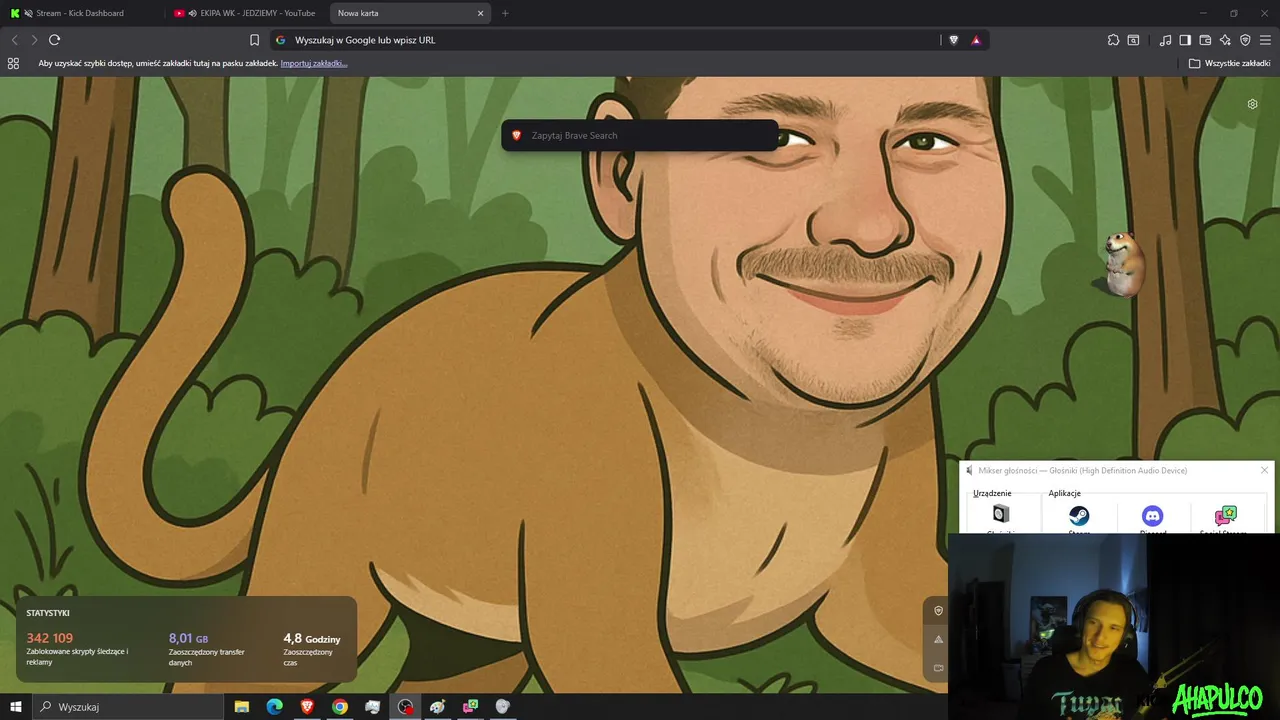
Task: Open the Brave main hamburger menu
Action: pos(1265,40)
